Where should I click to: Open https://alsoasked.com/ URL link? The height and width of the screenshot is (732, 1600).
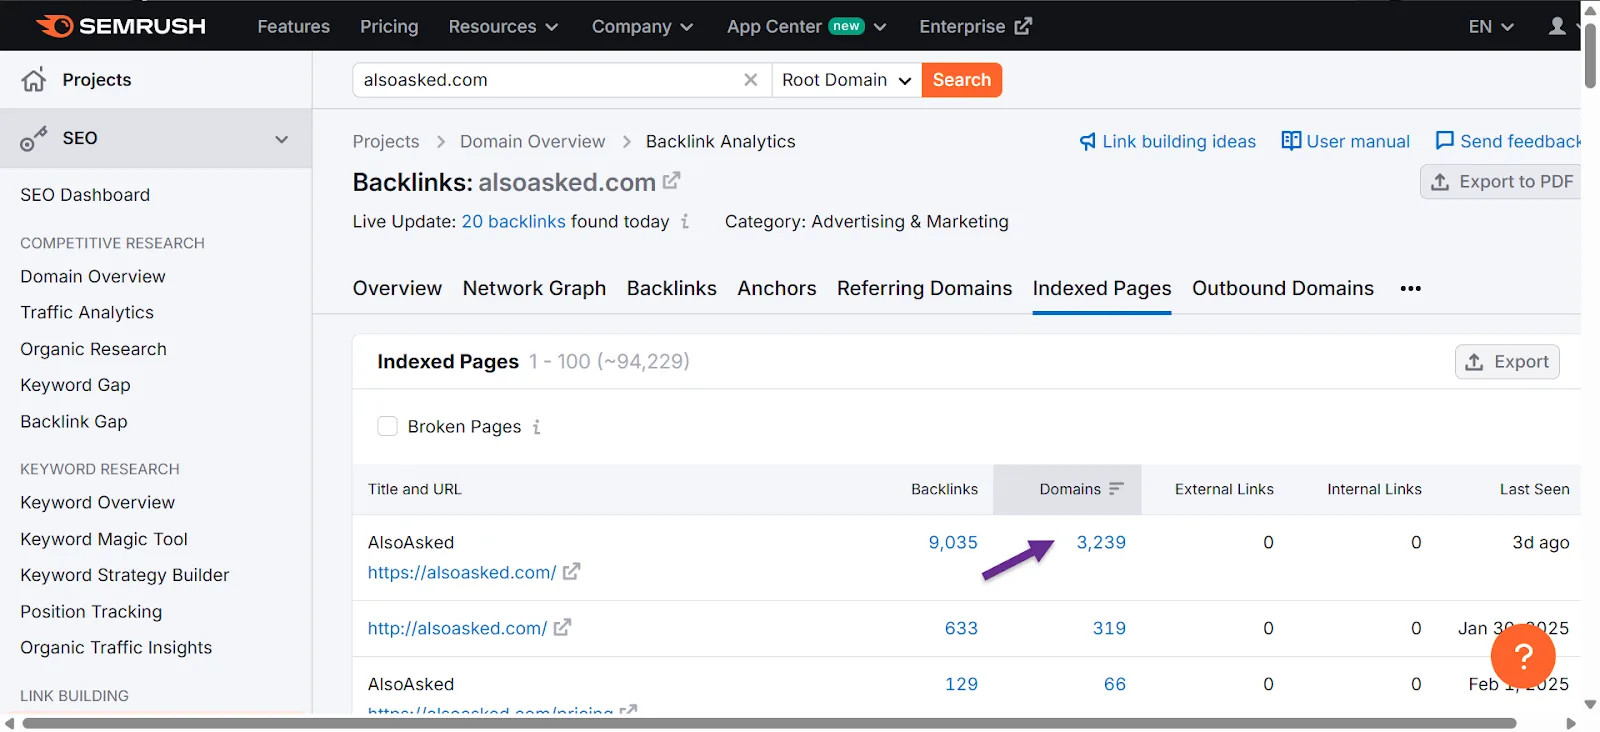point(462,572)
